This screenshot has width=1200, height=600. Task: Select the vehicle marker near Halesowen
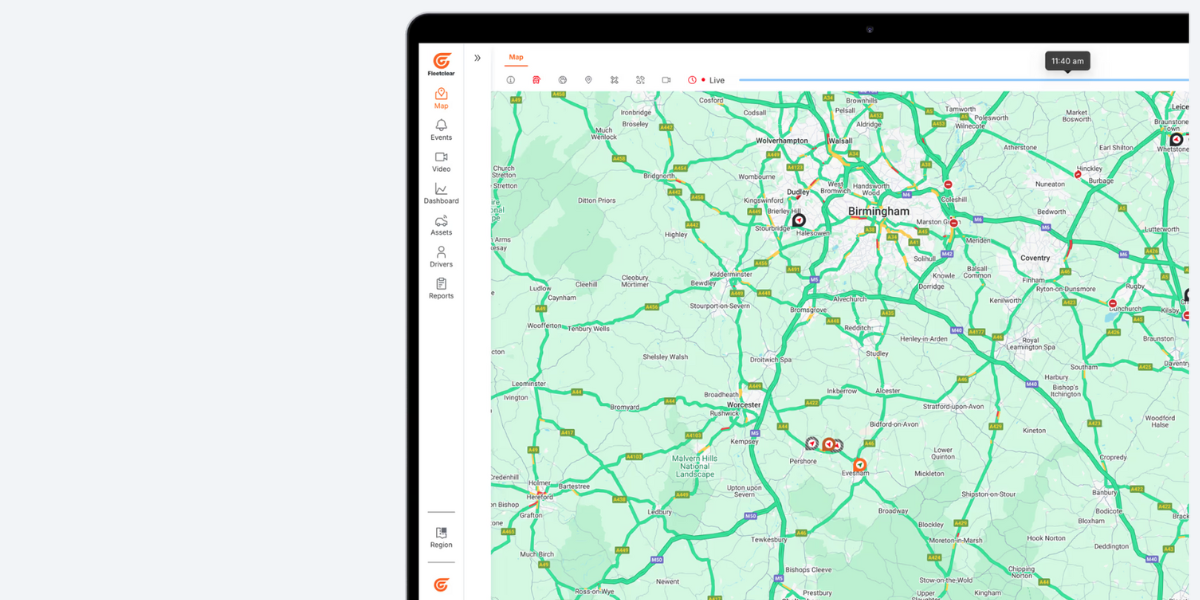point(799,220)
